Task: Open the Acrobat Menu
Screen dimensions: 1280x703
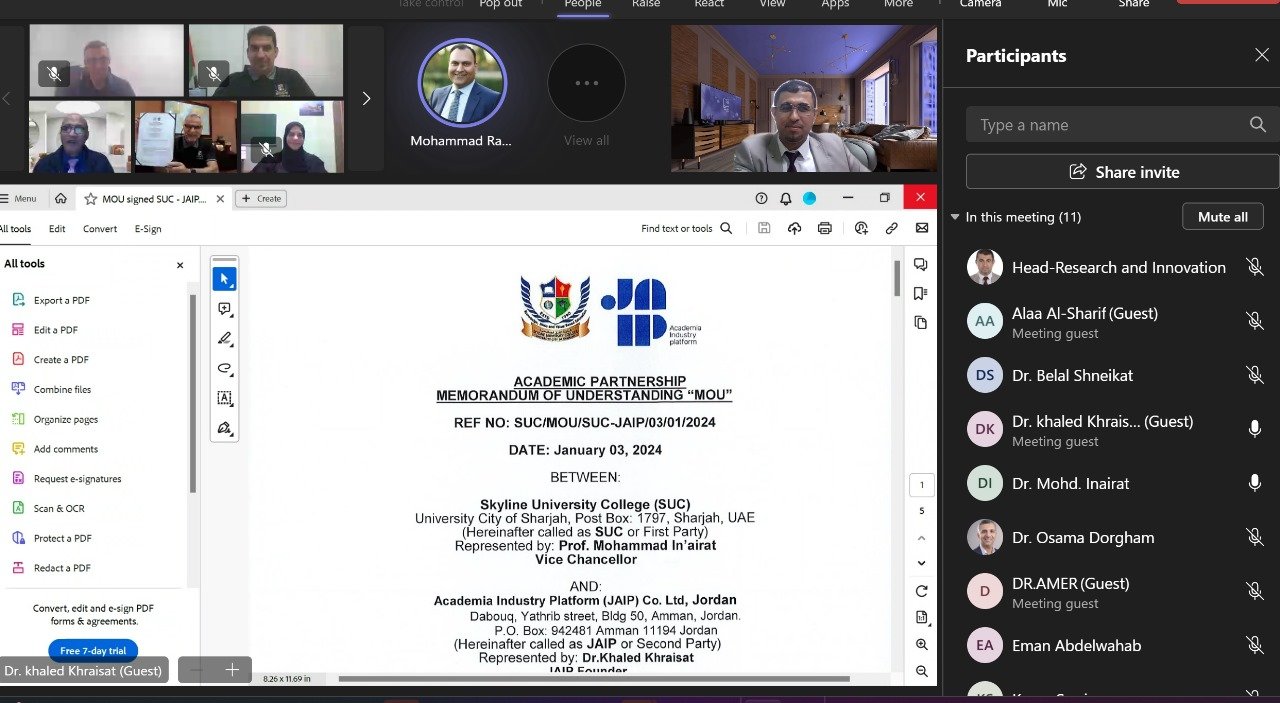Action: tap(19, 199)
